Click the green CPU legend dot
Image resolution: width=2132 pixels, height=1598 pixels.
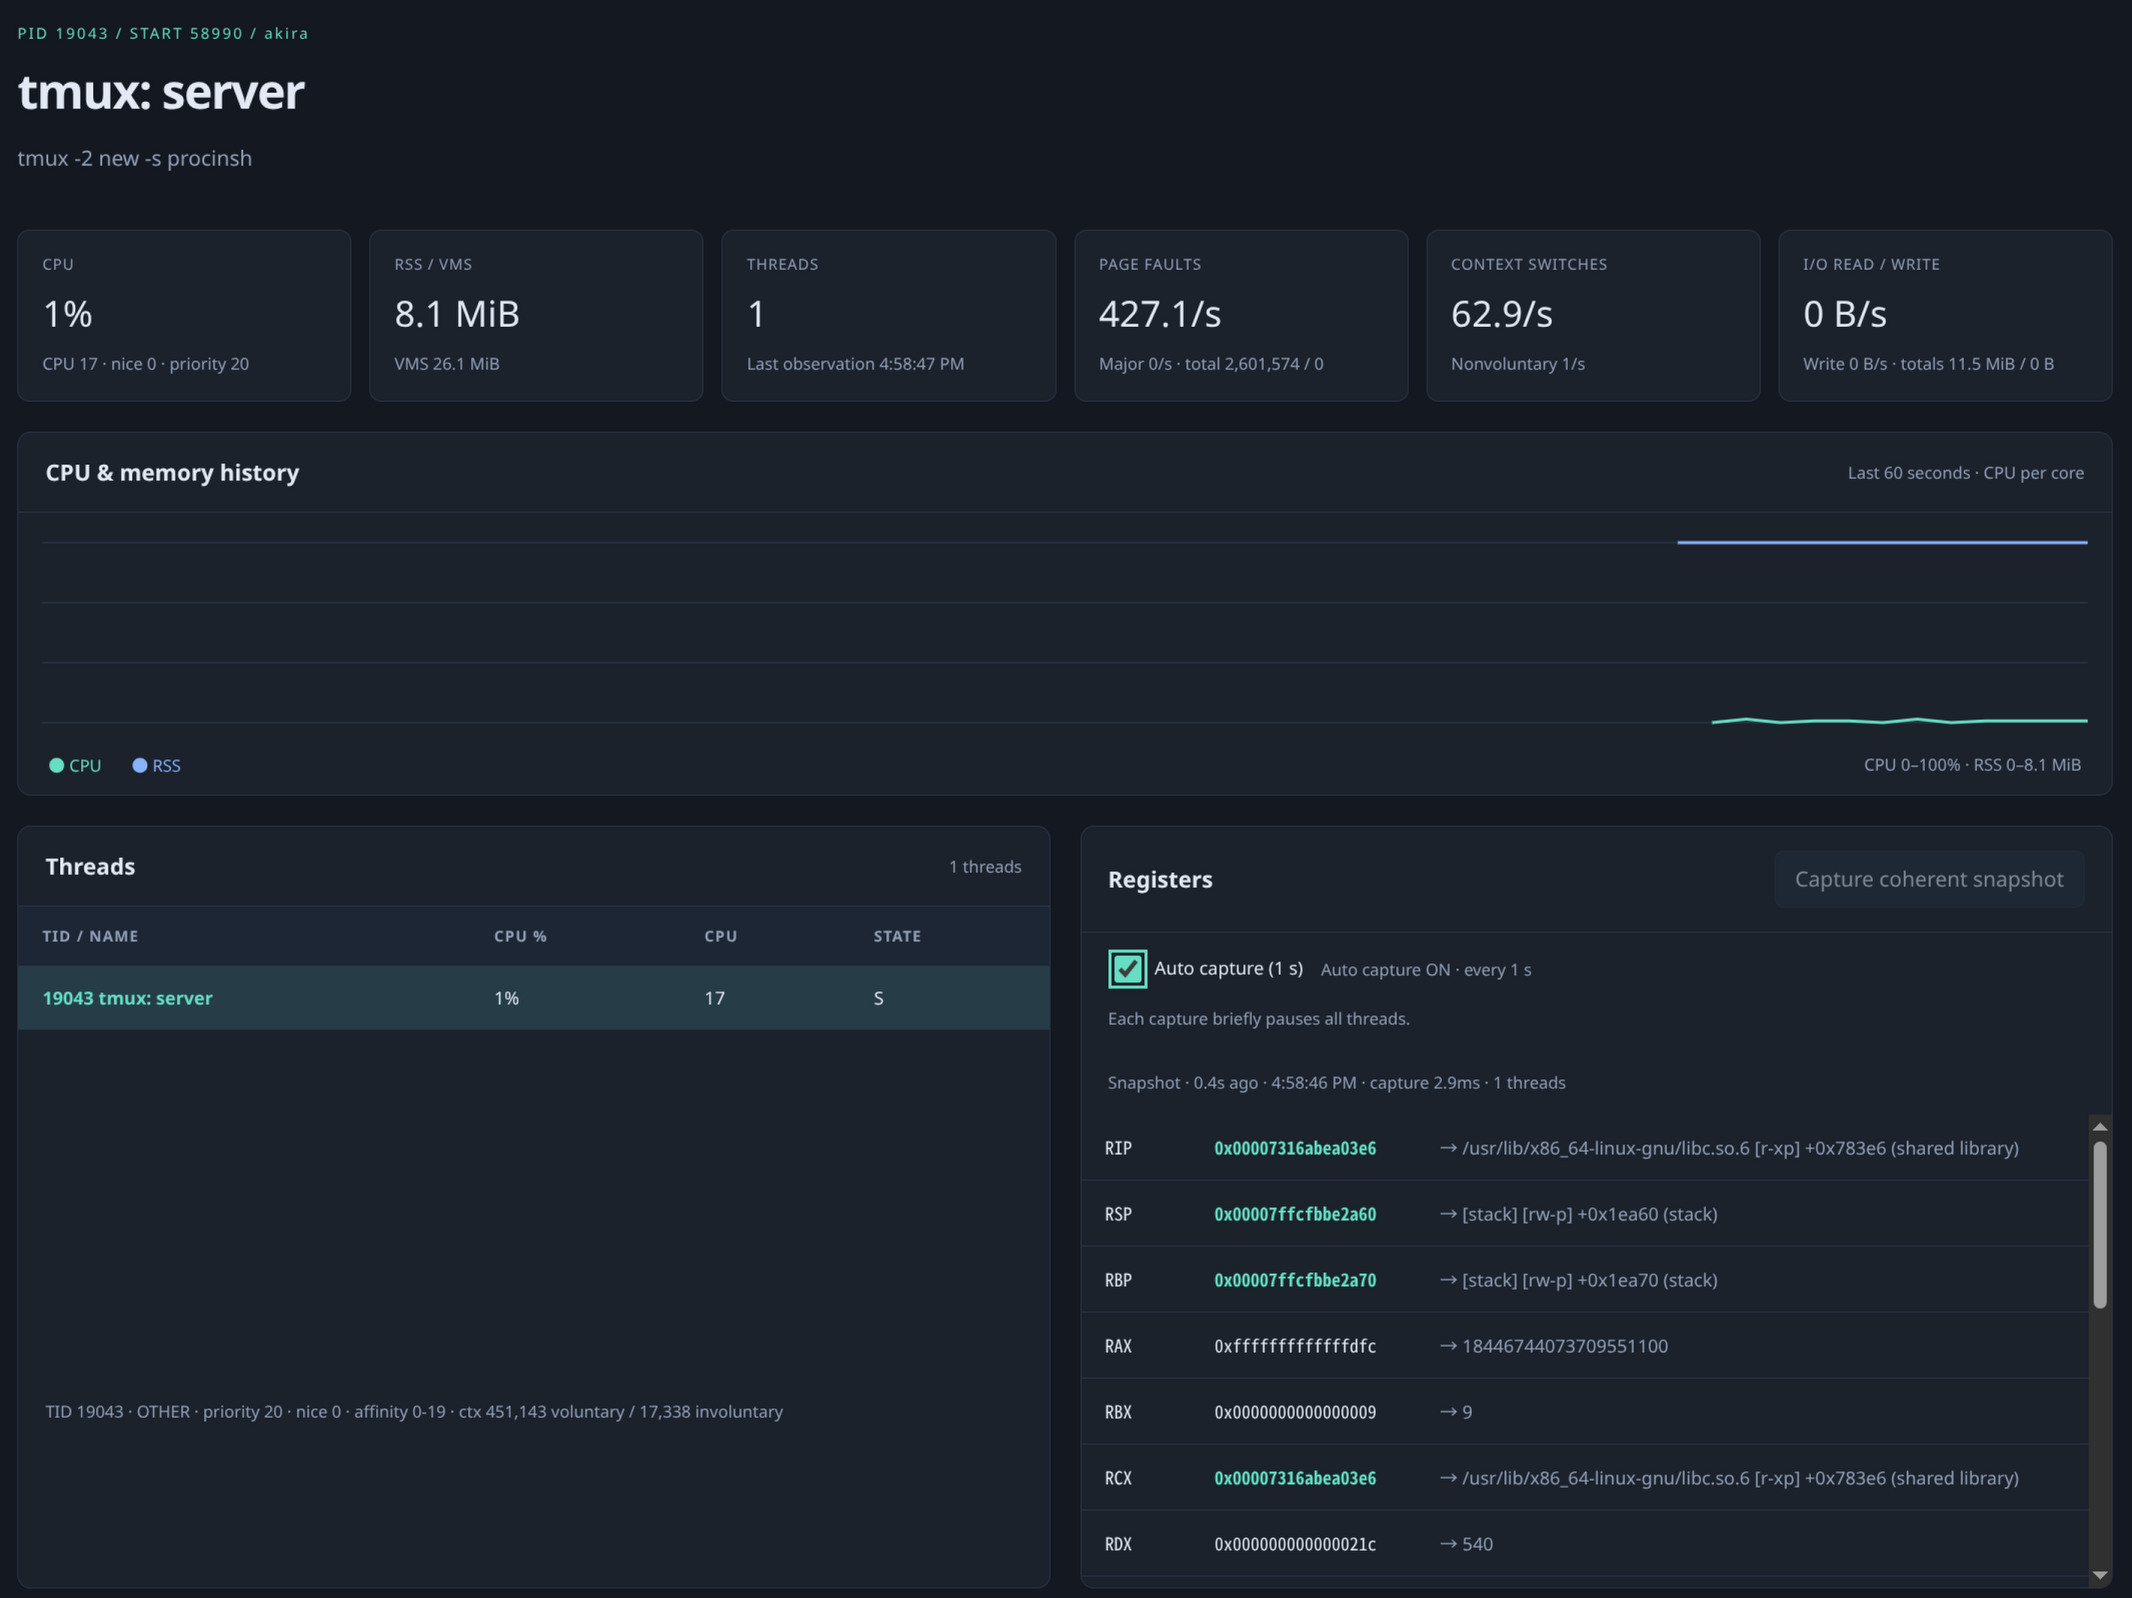[x=57, y=765]
